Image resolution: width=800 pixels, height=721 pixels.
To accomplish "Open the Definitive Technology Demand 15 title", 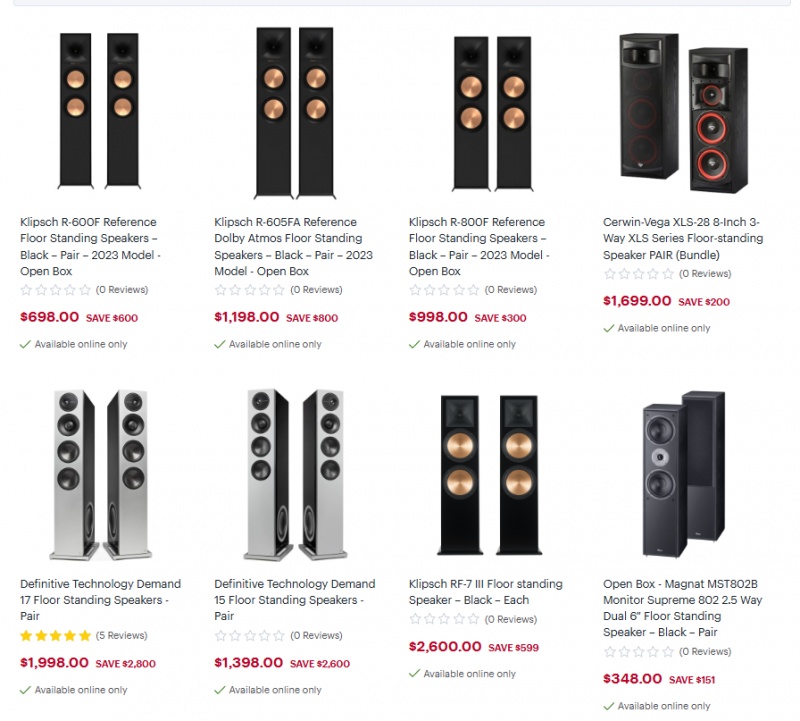I will click(x=295, y=600).
